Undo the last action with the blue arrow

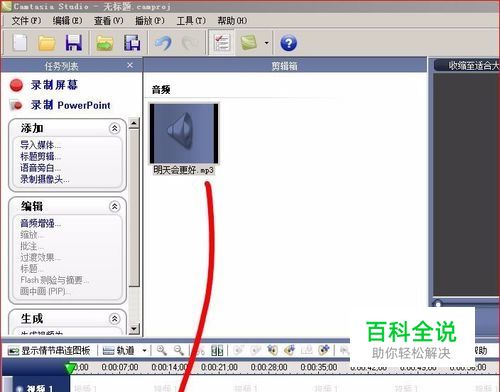click(163, 43)
